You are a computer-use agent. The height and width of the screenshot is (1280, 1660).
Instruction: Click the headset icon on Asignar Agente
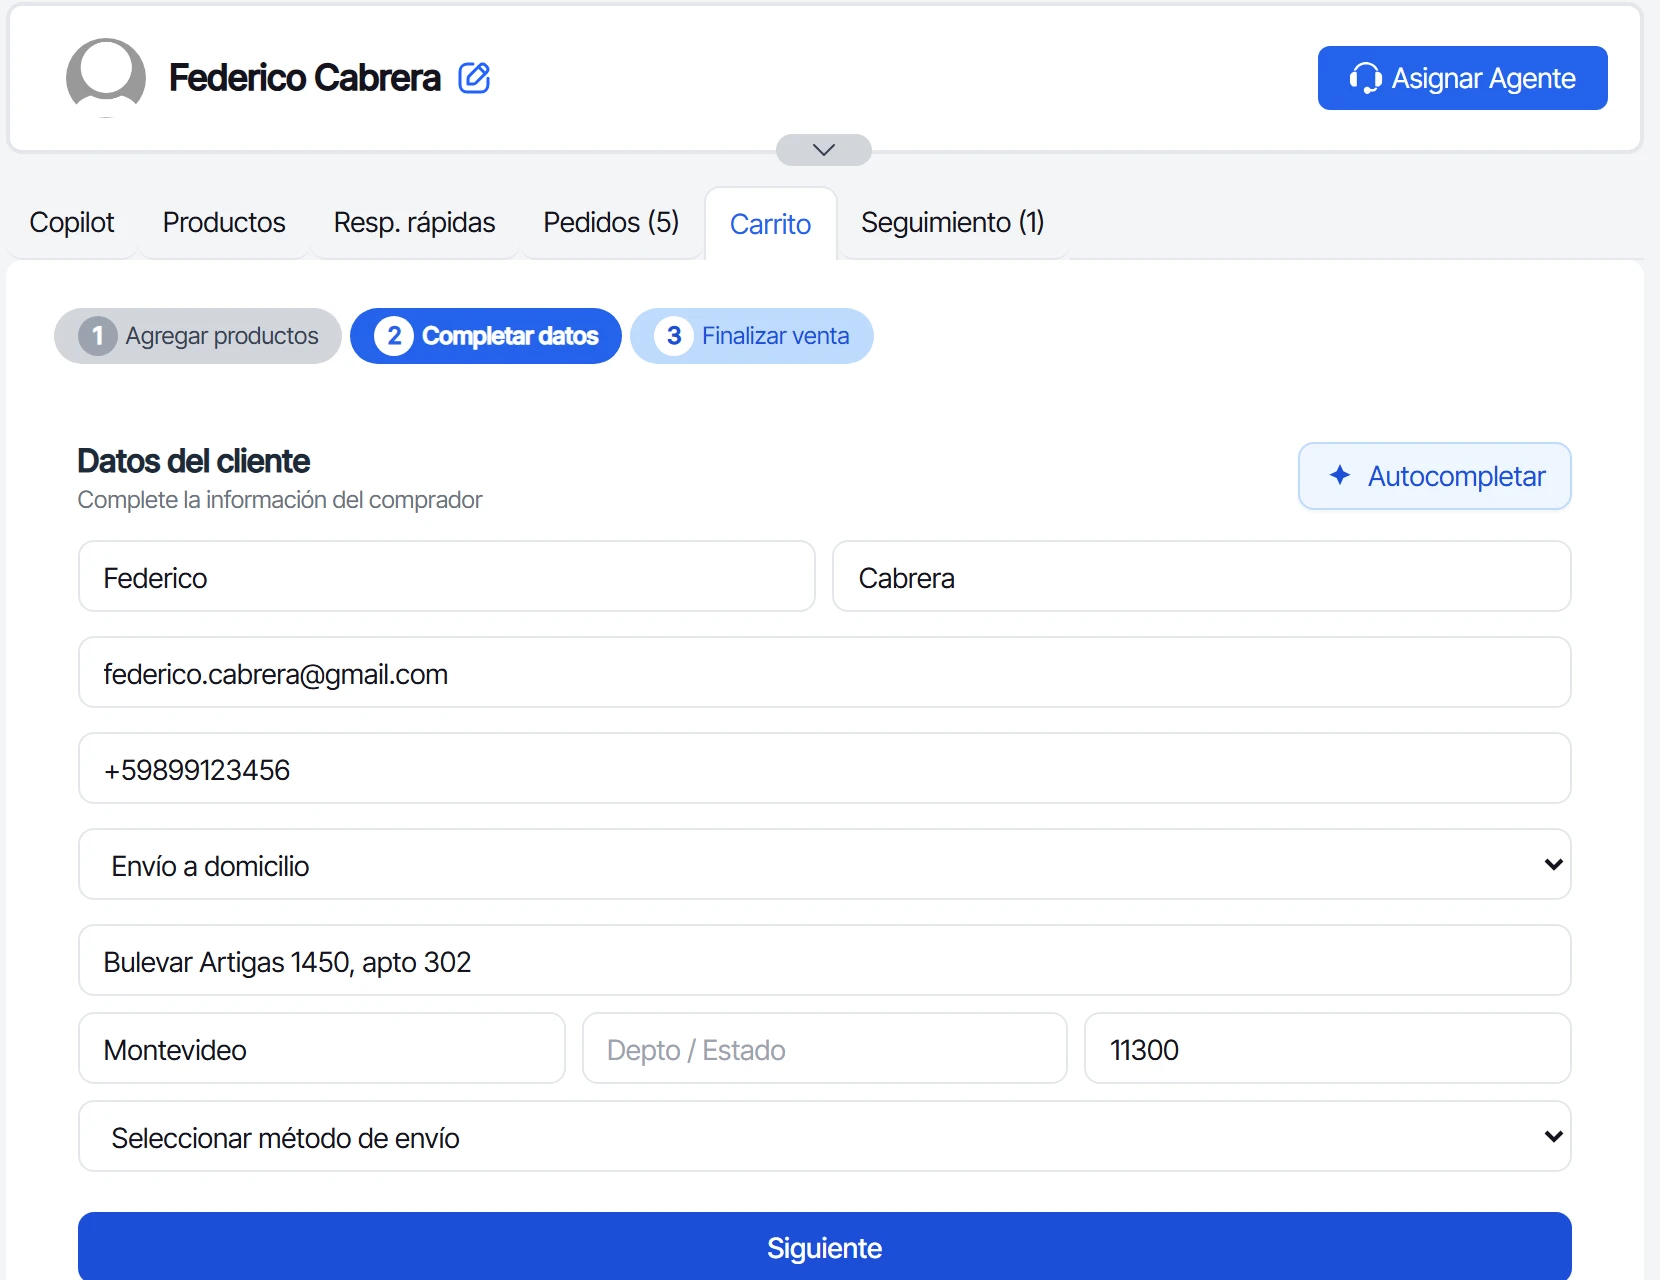1365,78
